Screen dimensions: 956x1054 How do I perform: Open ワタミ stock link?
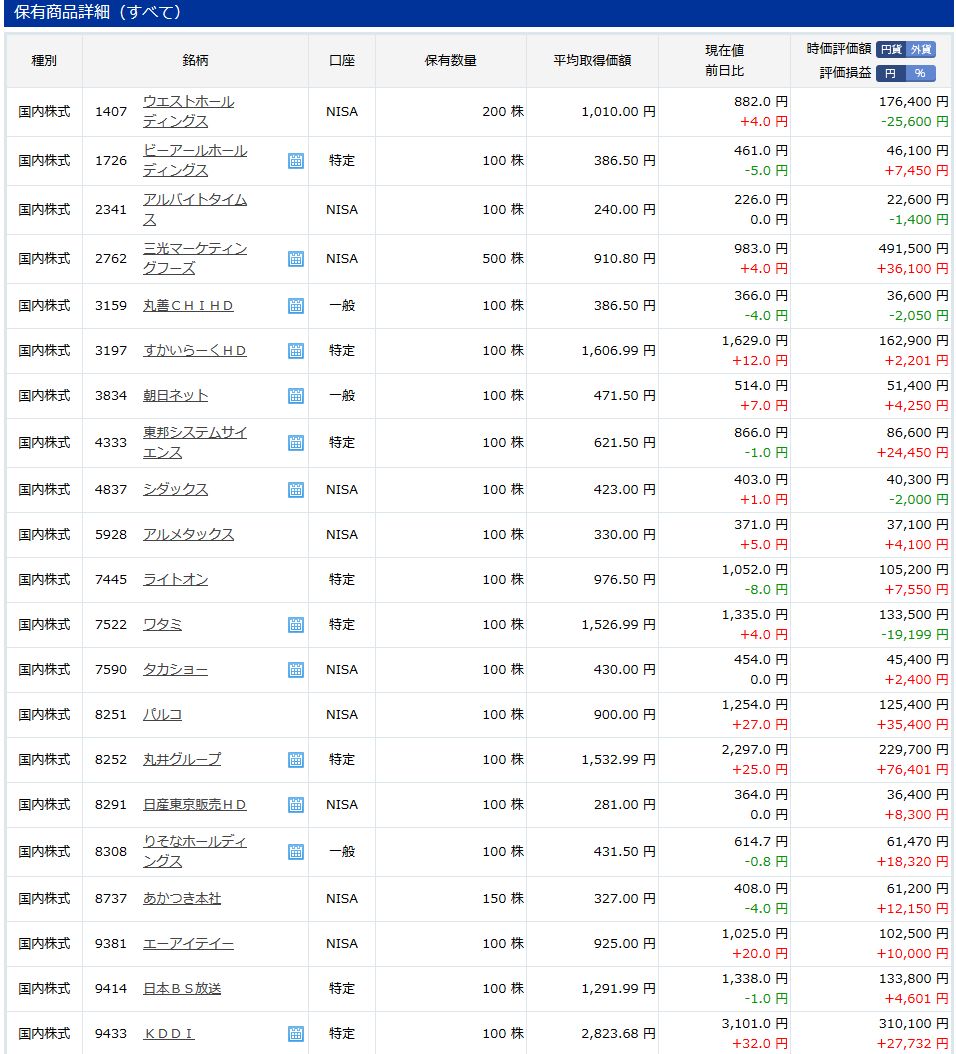[162, 625]
